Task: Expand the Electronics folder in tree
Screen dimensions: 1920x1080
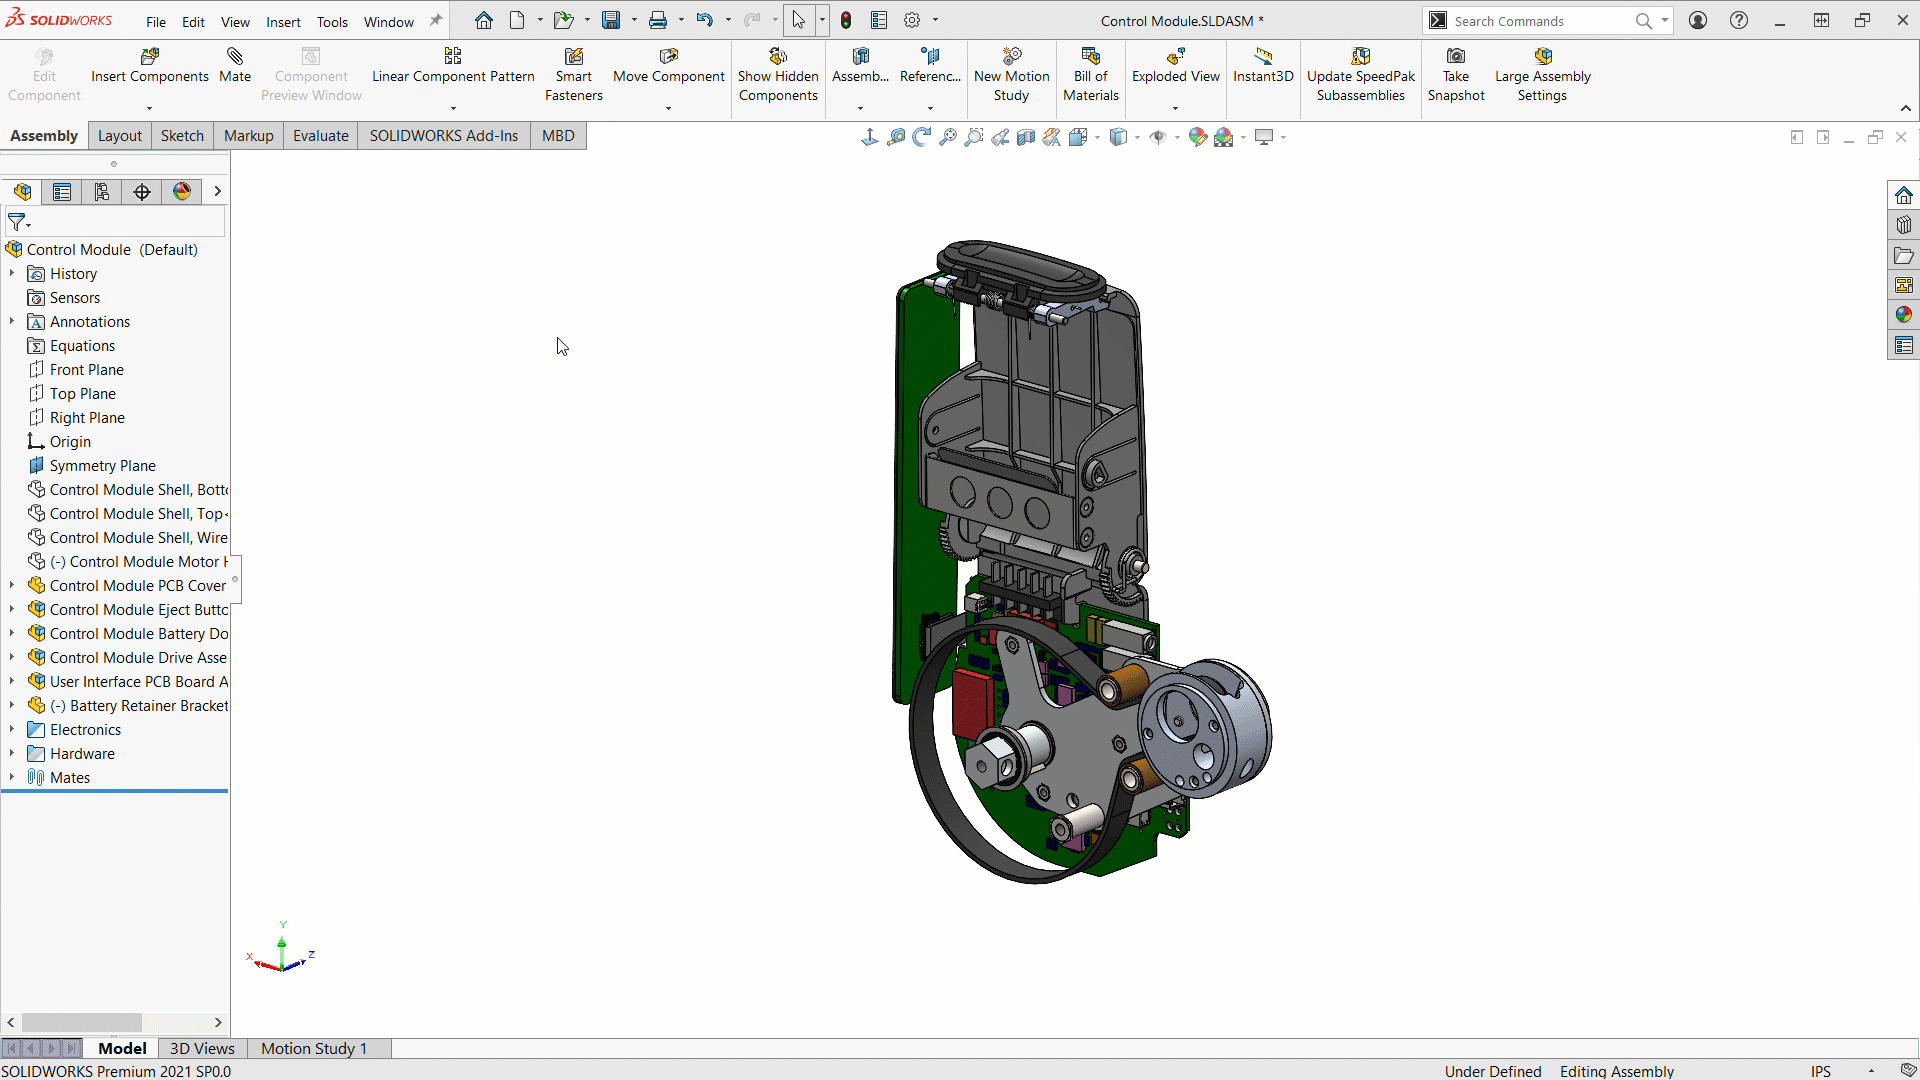Action: coord(11,729)
